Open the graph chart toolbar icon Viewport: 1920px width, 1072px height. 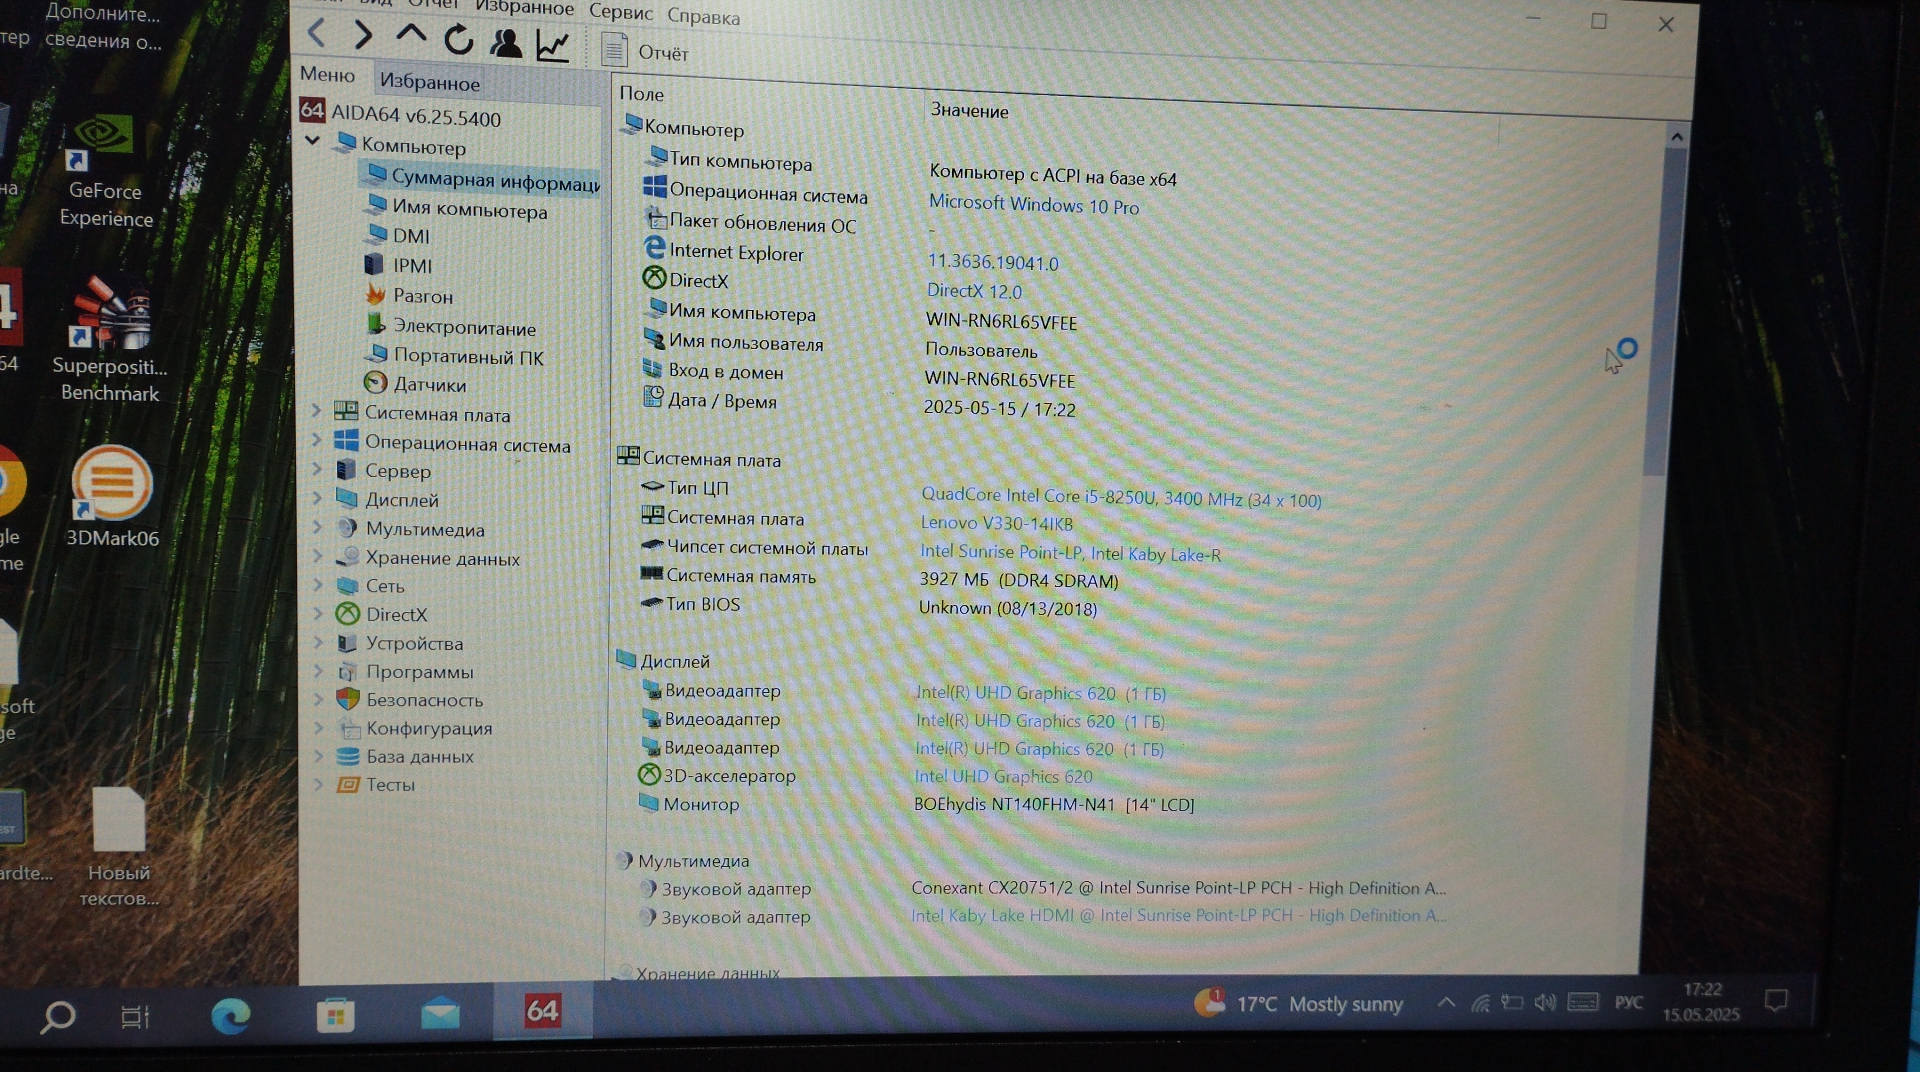(553, 45)
